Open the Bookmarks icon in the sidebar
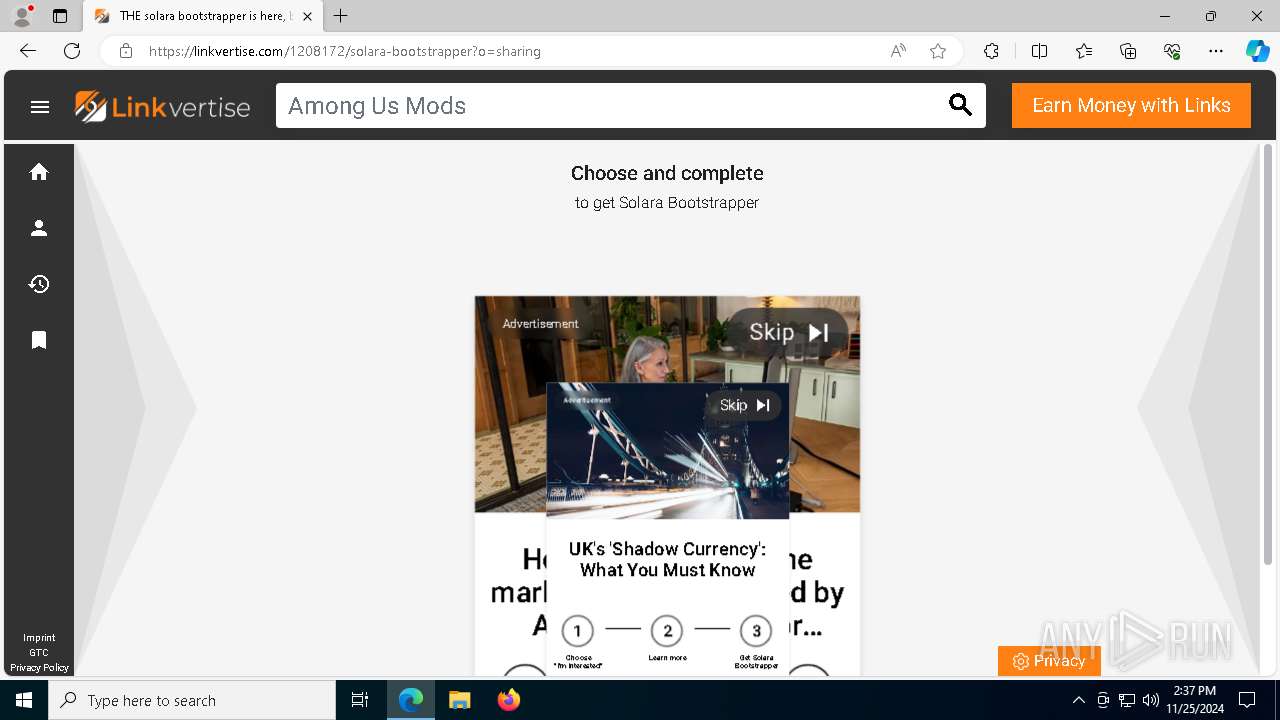Image resolution: width=1280 pixels, height=720 pixels. (39, 340)
